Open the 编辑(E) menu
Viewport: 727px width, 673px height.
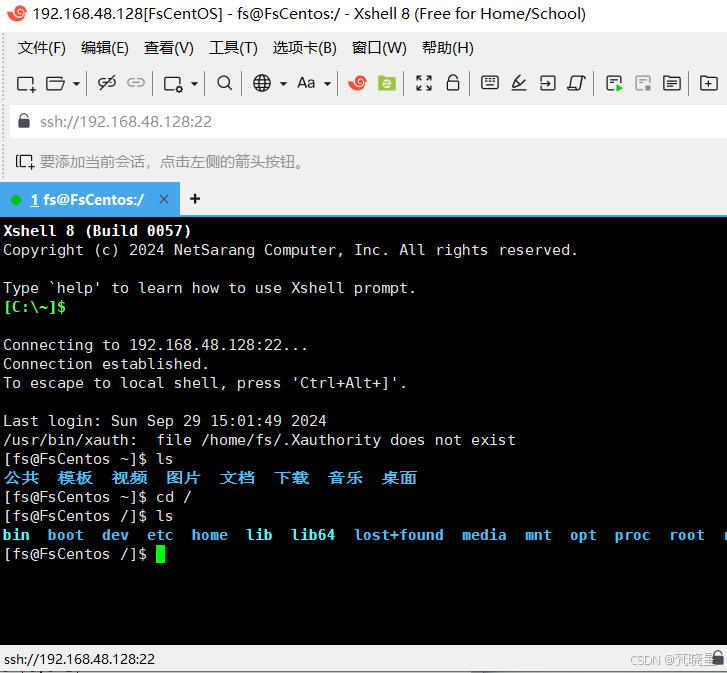105,48
